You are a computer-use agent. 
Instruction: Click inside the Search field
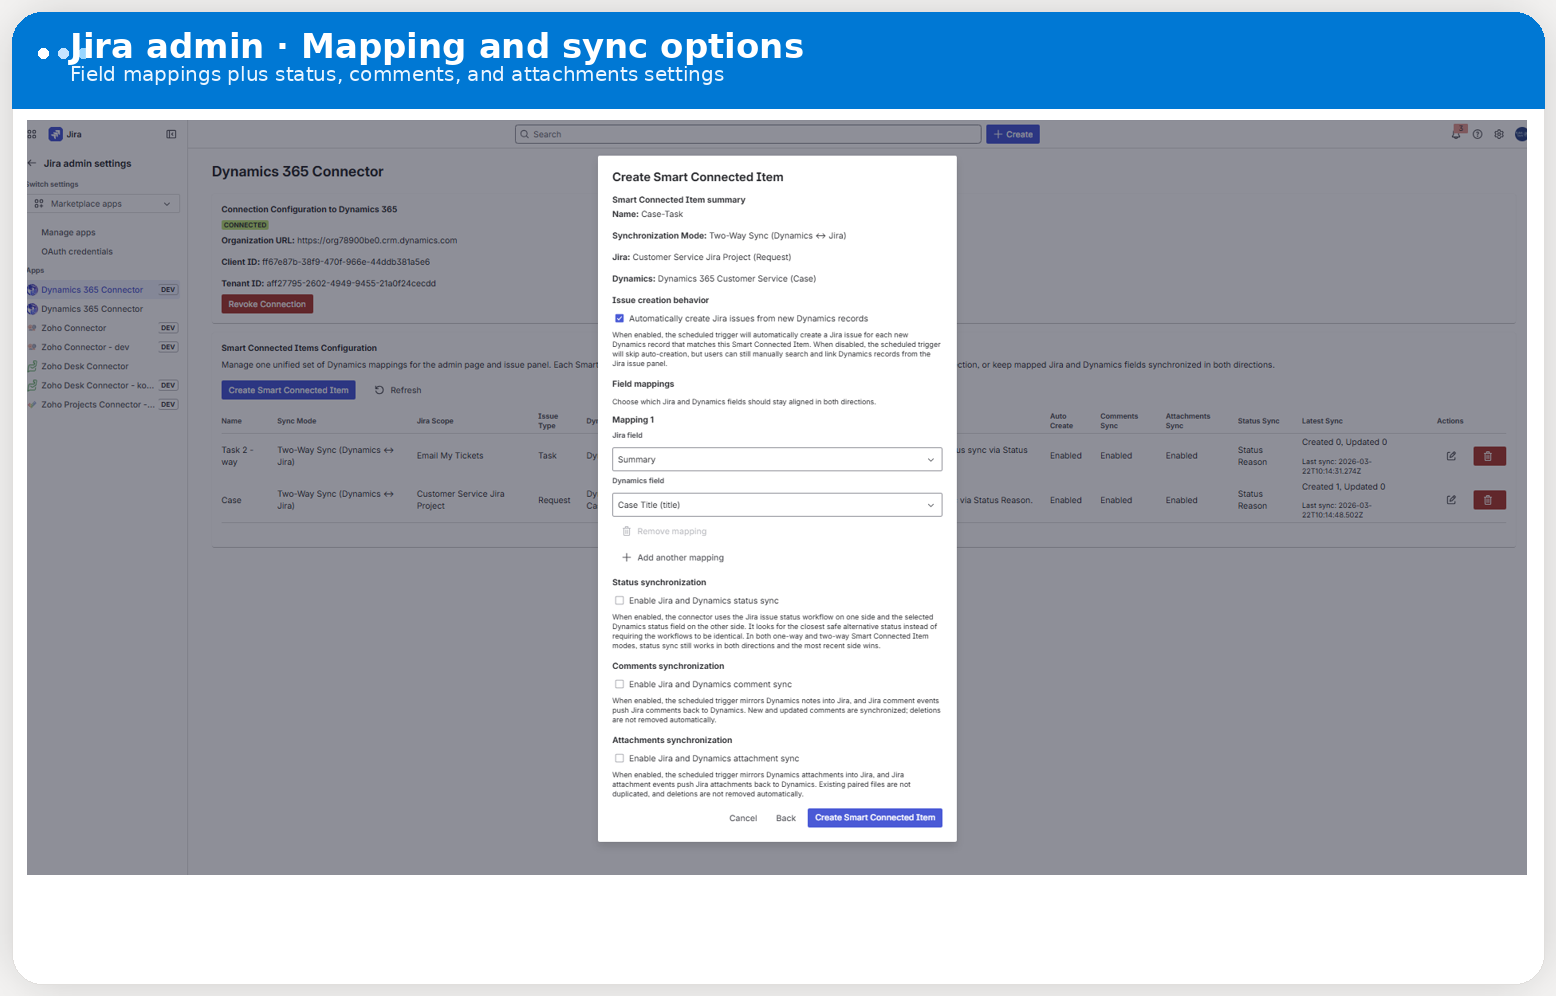click(x=748, y=133)
